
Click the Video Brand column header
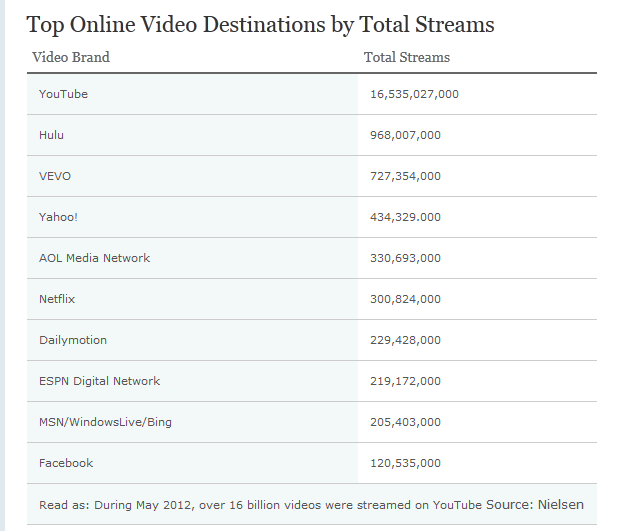[71, 57]
